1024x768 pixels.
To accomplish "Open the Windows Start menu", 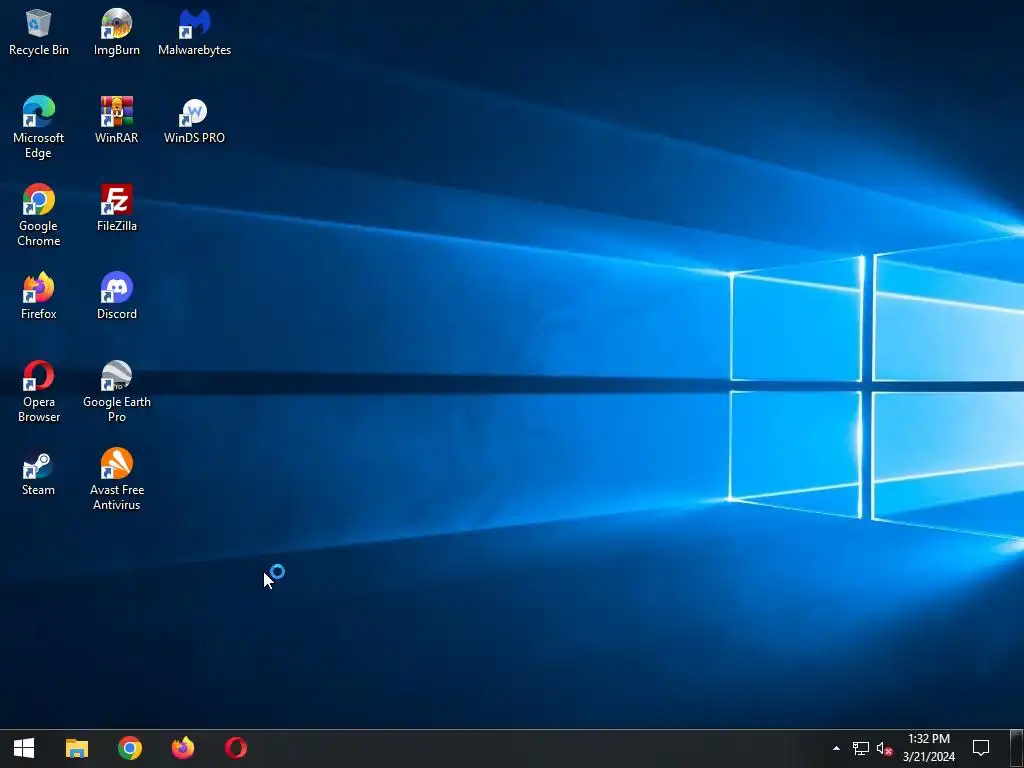I will 24,748.
